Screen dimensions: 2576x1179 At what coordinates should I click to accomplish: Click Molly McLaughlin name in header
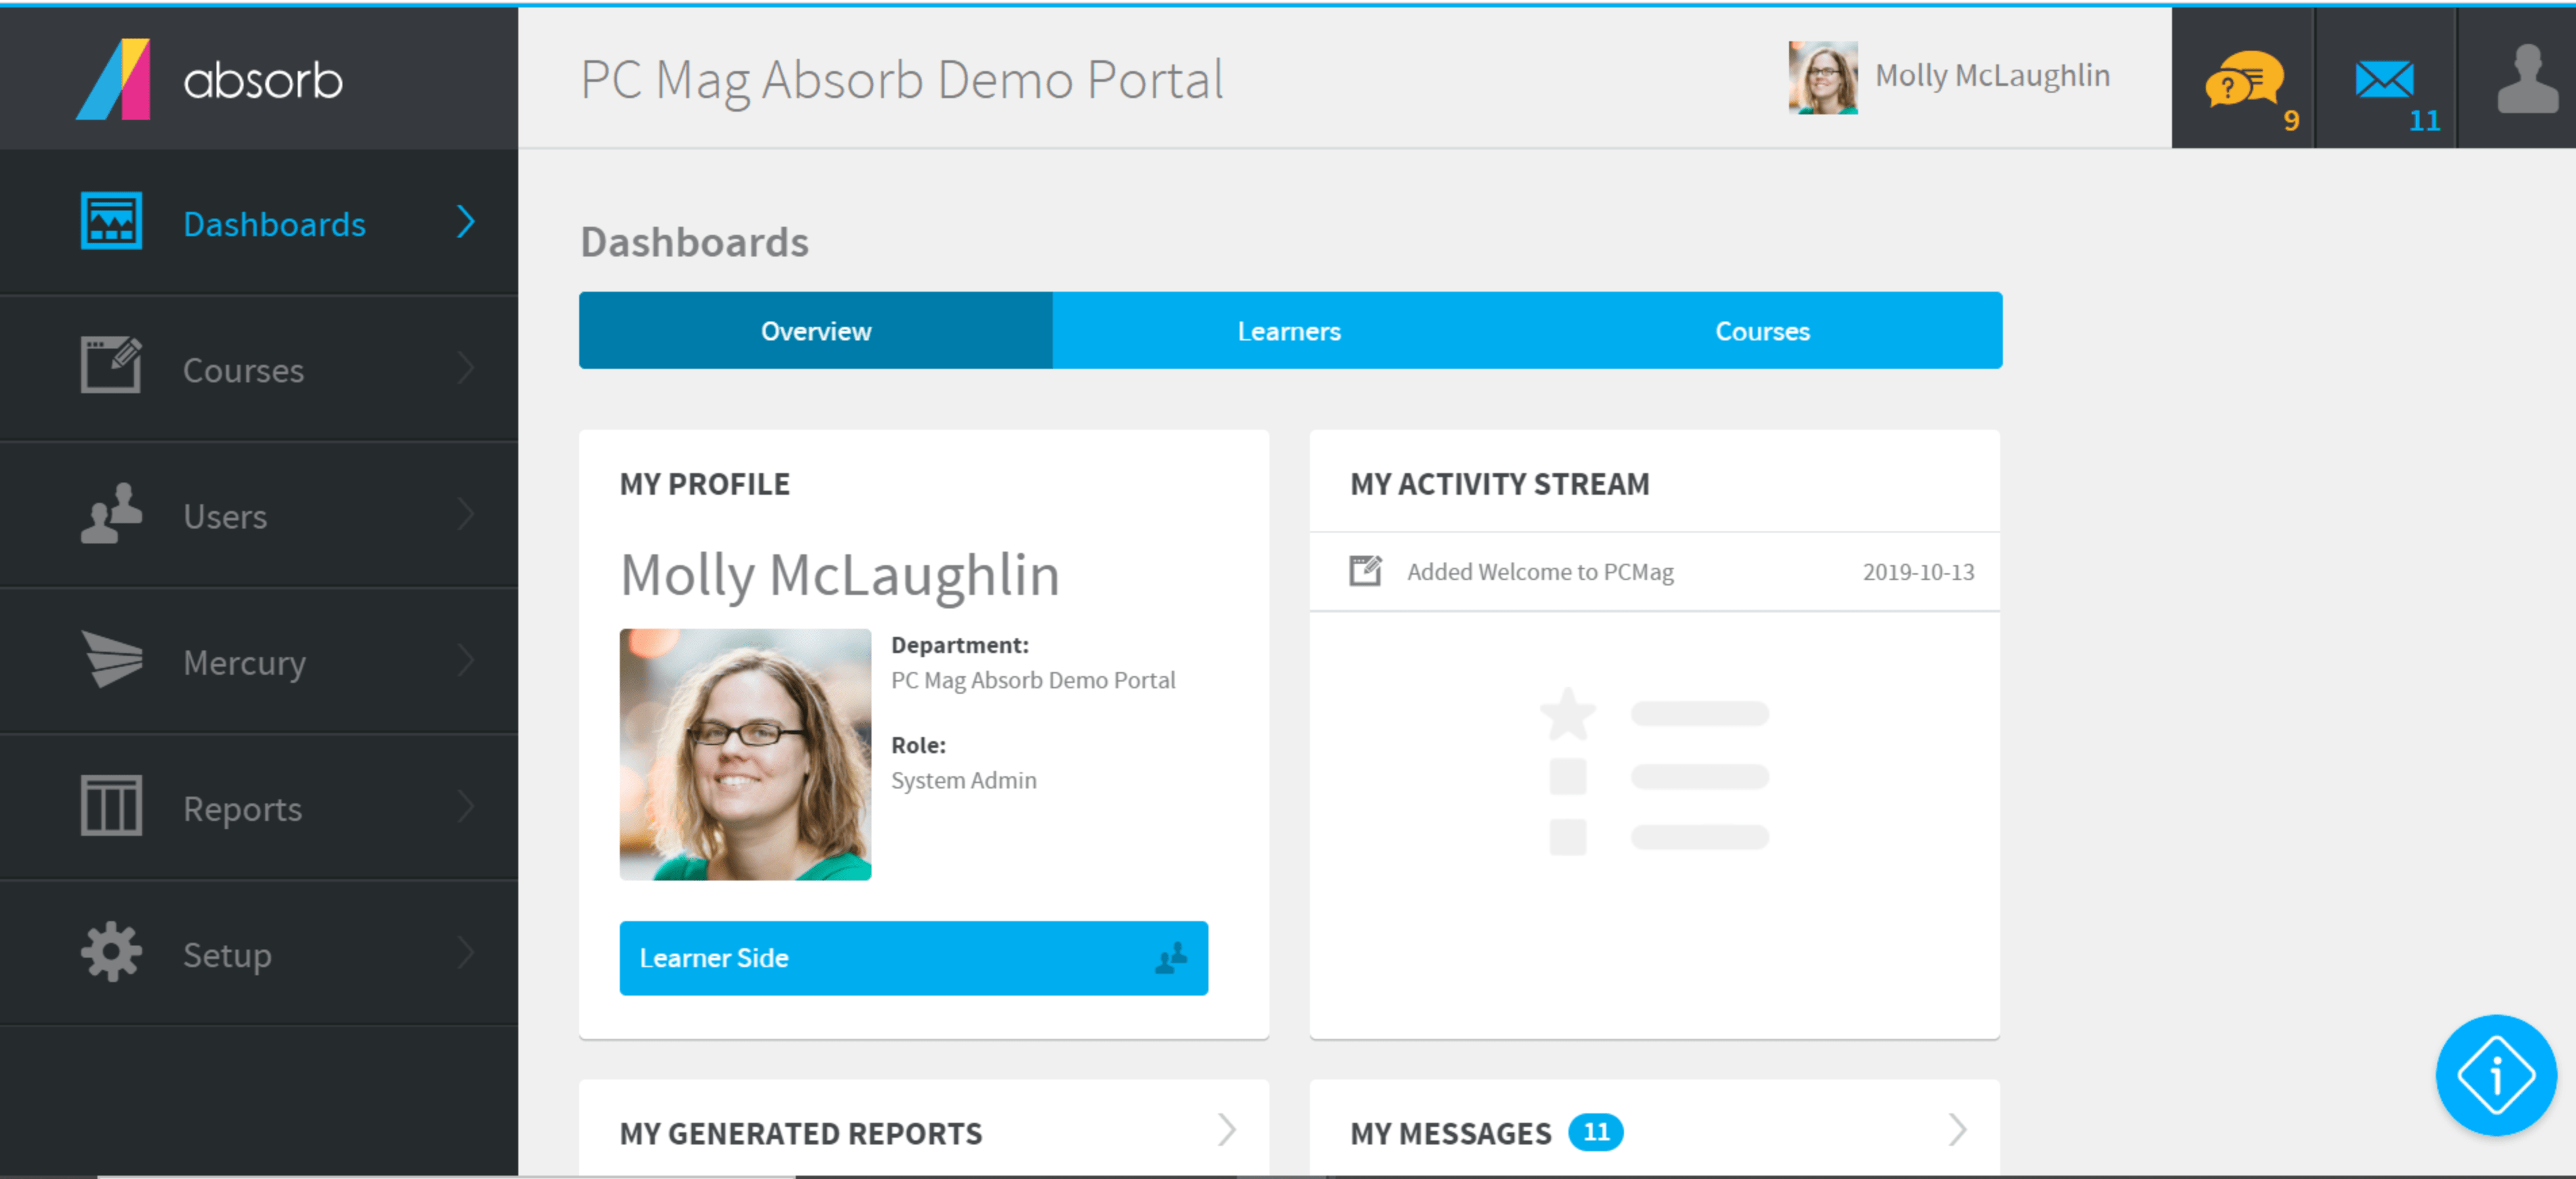tap(1993, 76)
